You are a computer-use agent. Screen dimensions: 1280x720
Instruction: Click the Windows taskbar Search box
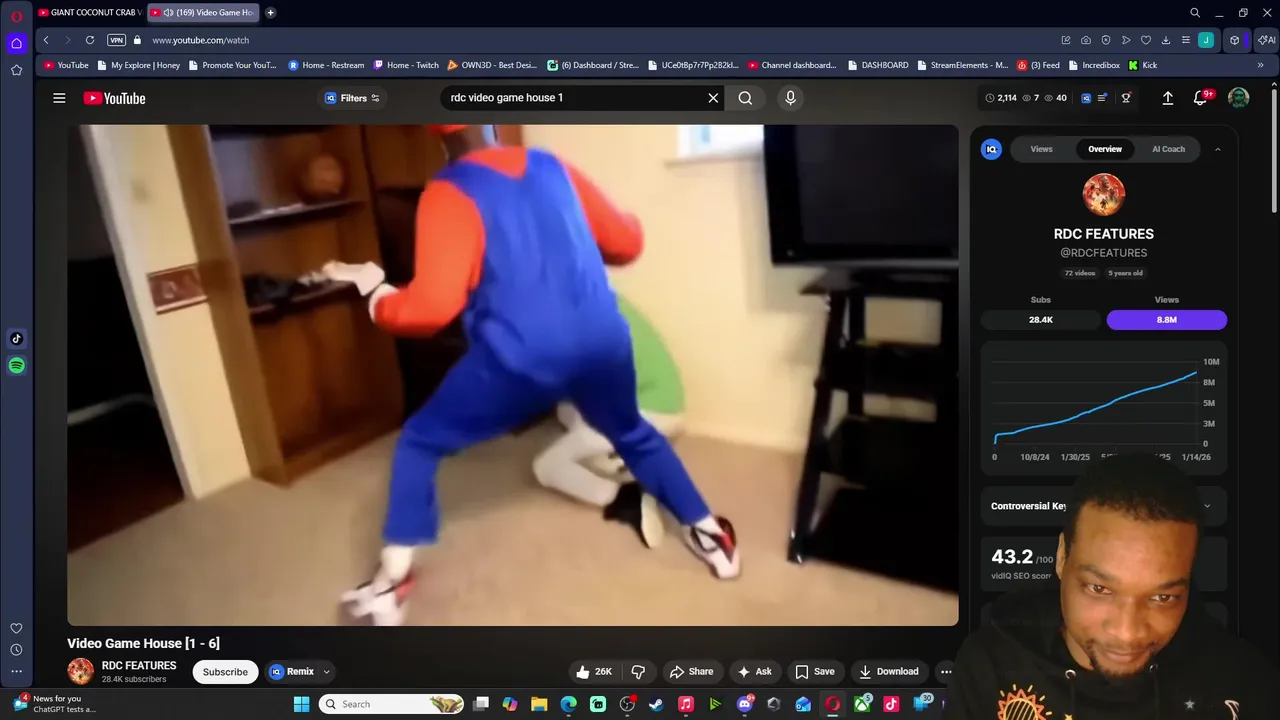pos(391,704)
